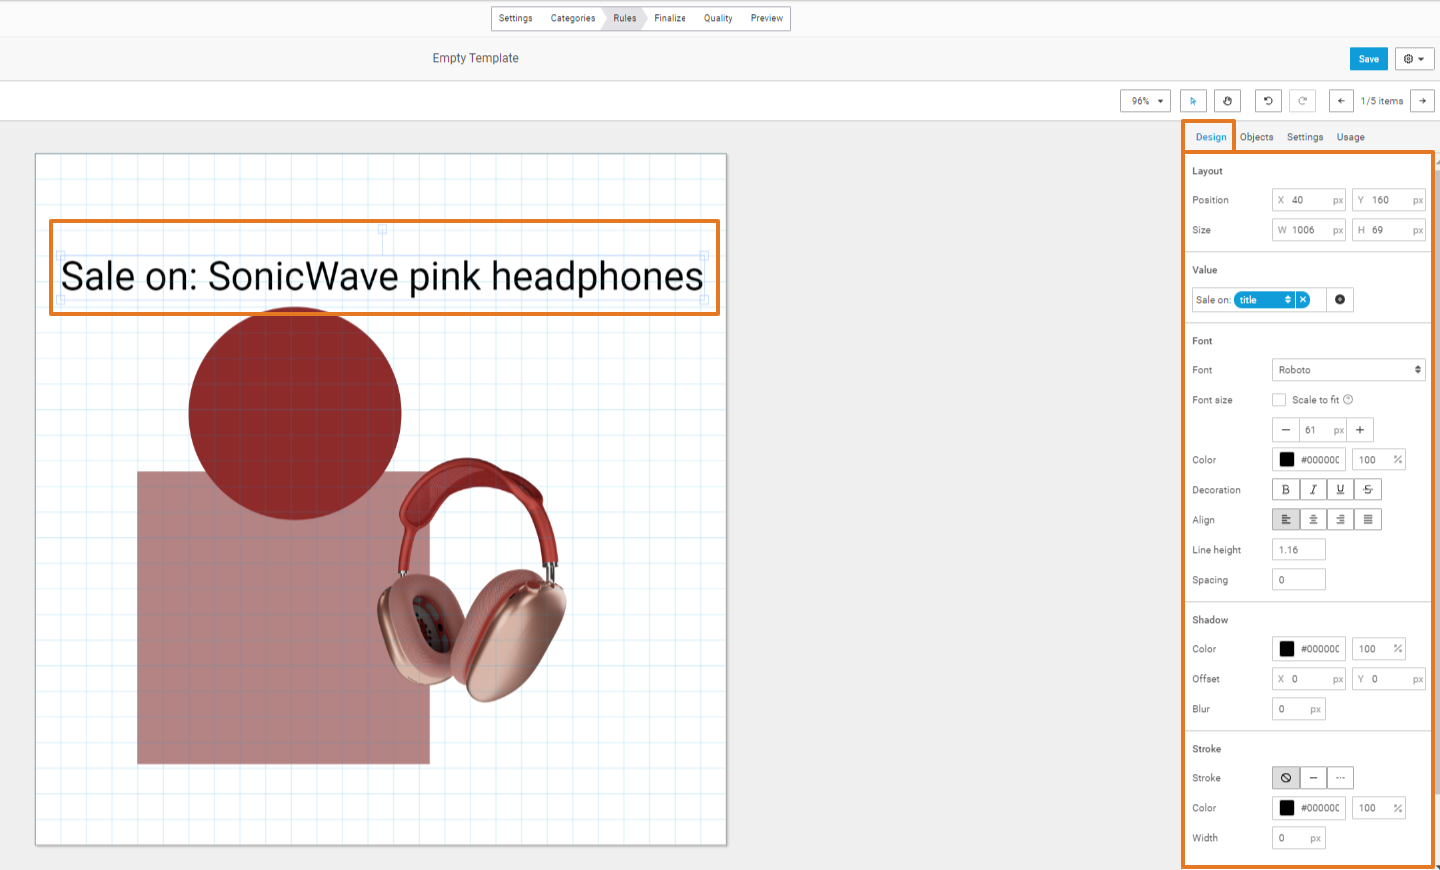Go to the previous item arrow
The width and height of the screenshot is (1440, 870).
point(1341,101)
